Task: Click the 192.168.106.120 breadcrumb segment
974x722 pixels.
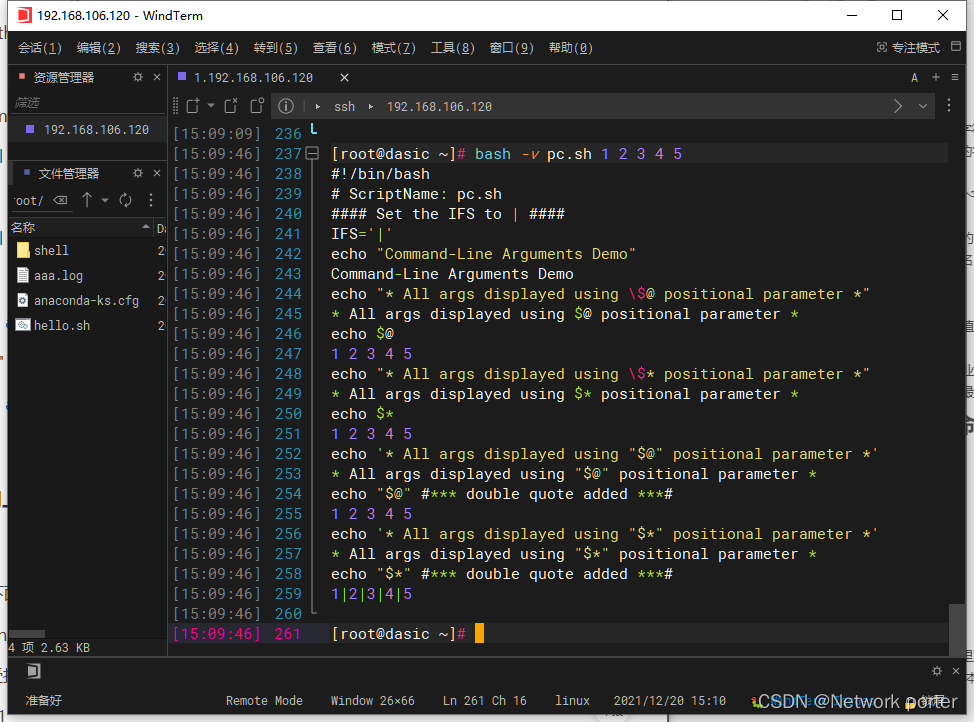Action: (x=439, y=107)
